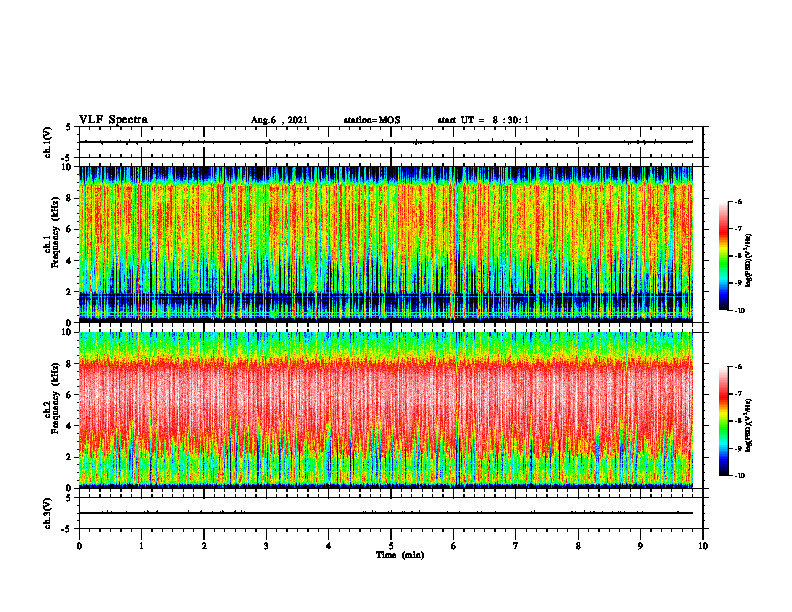Click the "ch.3(V)" waveform axis label
This screenshot has width=792, height=612.
pos(48,513)
